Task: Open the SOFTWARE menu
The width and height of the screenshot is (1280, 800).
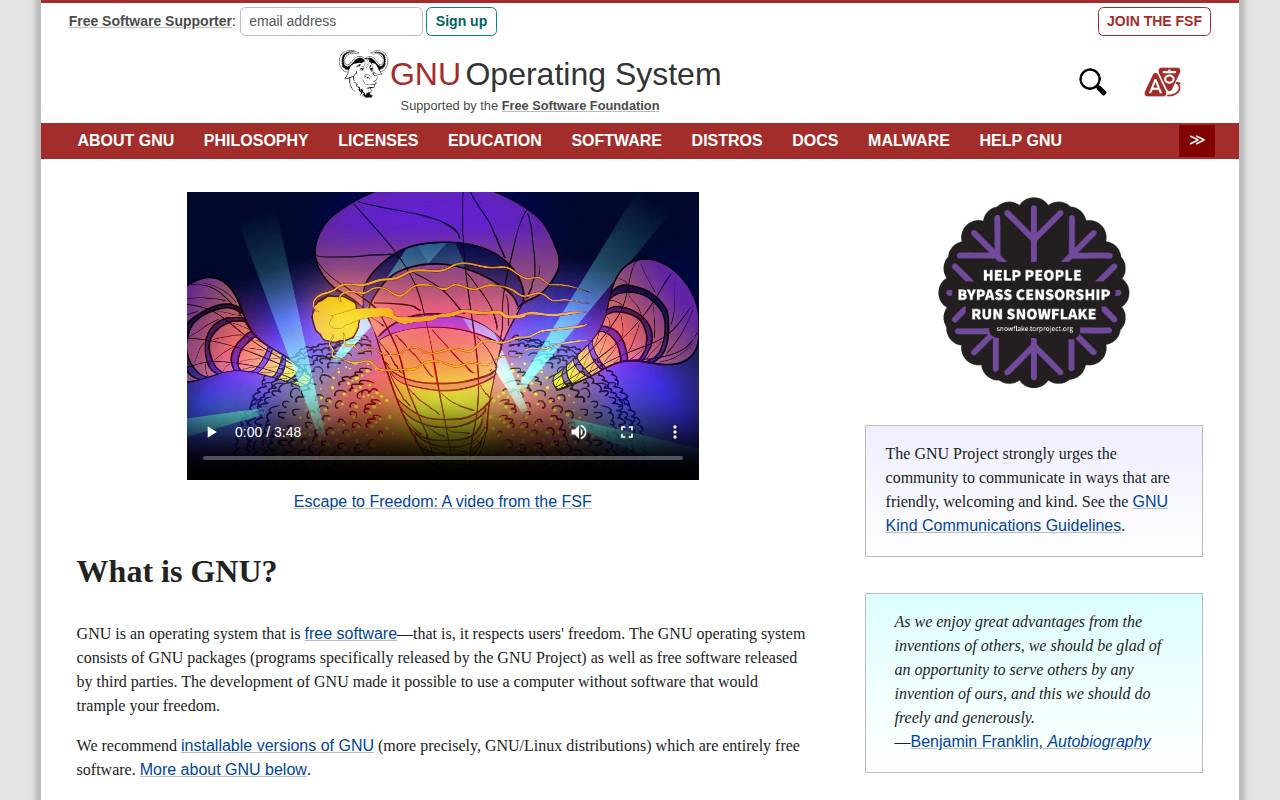Action: [616, 141]
